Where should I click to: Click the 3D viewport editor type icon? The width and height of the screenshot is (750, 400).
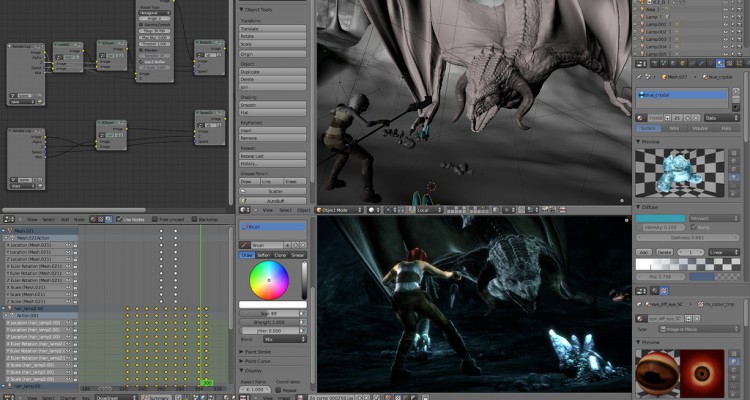(x=243, y=210)
